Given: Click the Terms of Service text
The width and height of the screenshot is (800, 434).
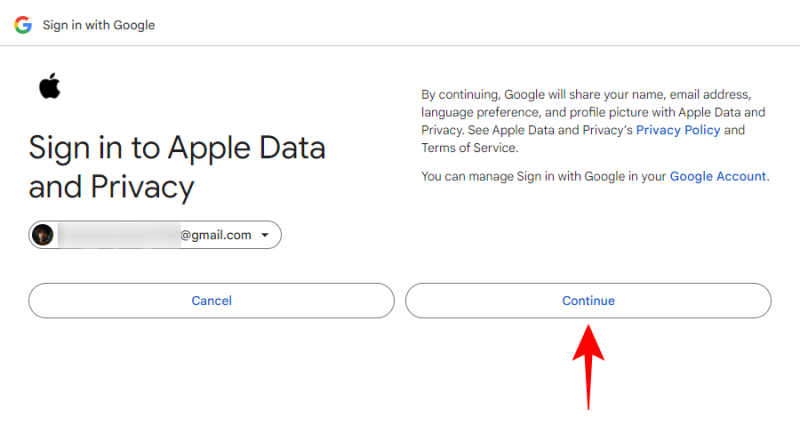Looking at the screenshot, I should coord(469,148).
